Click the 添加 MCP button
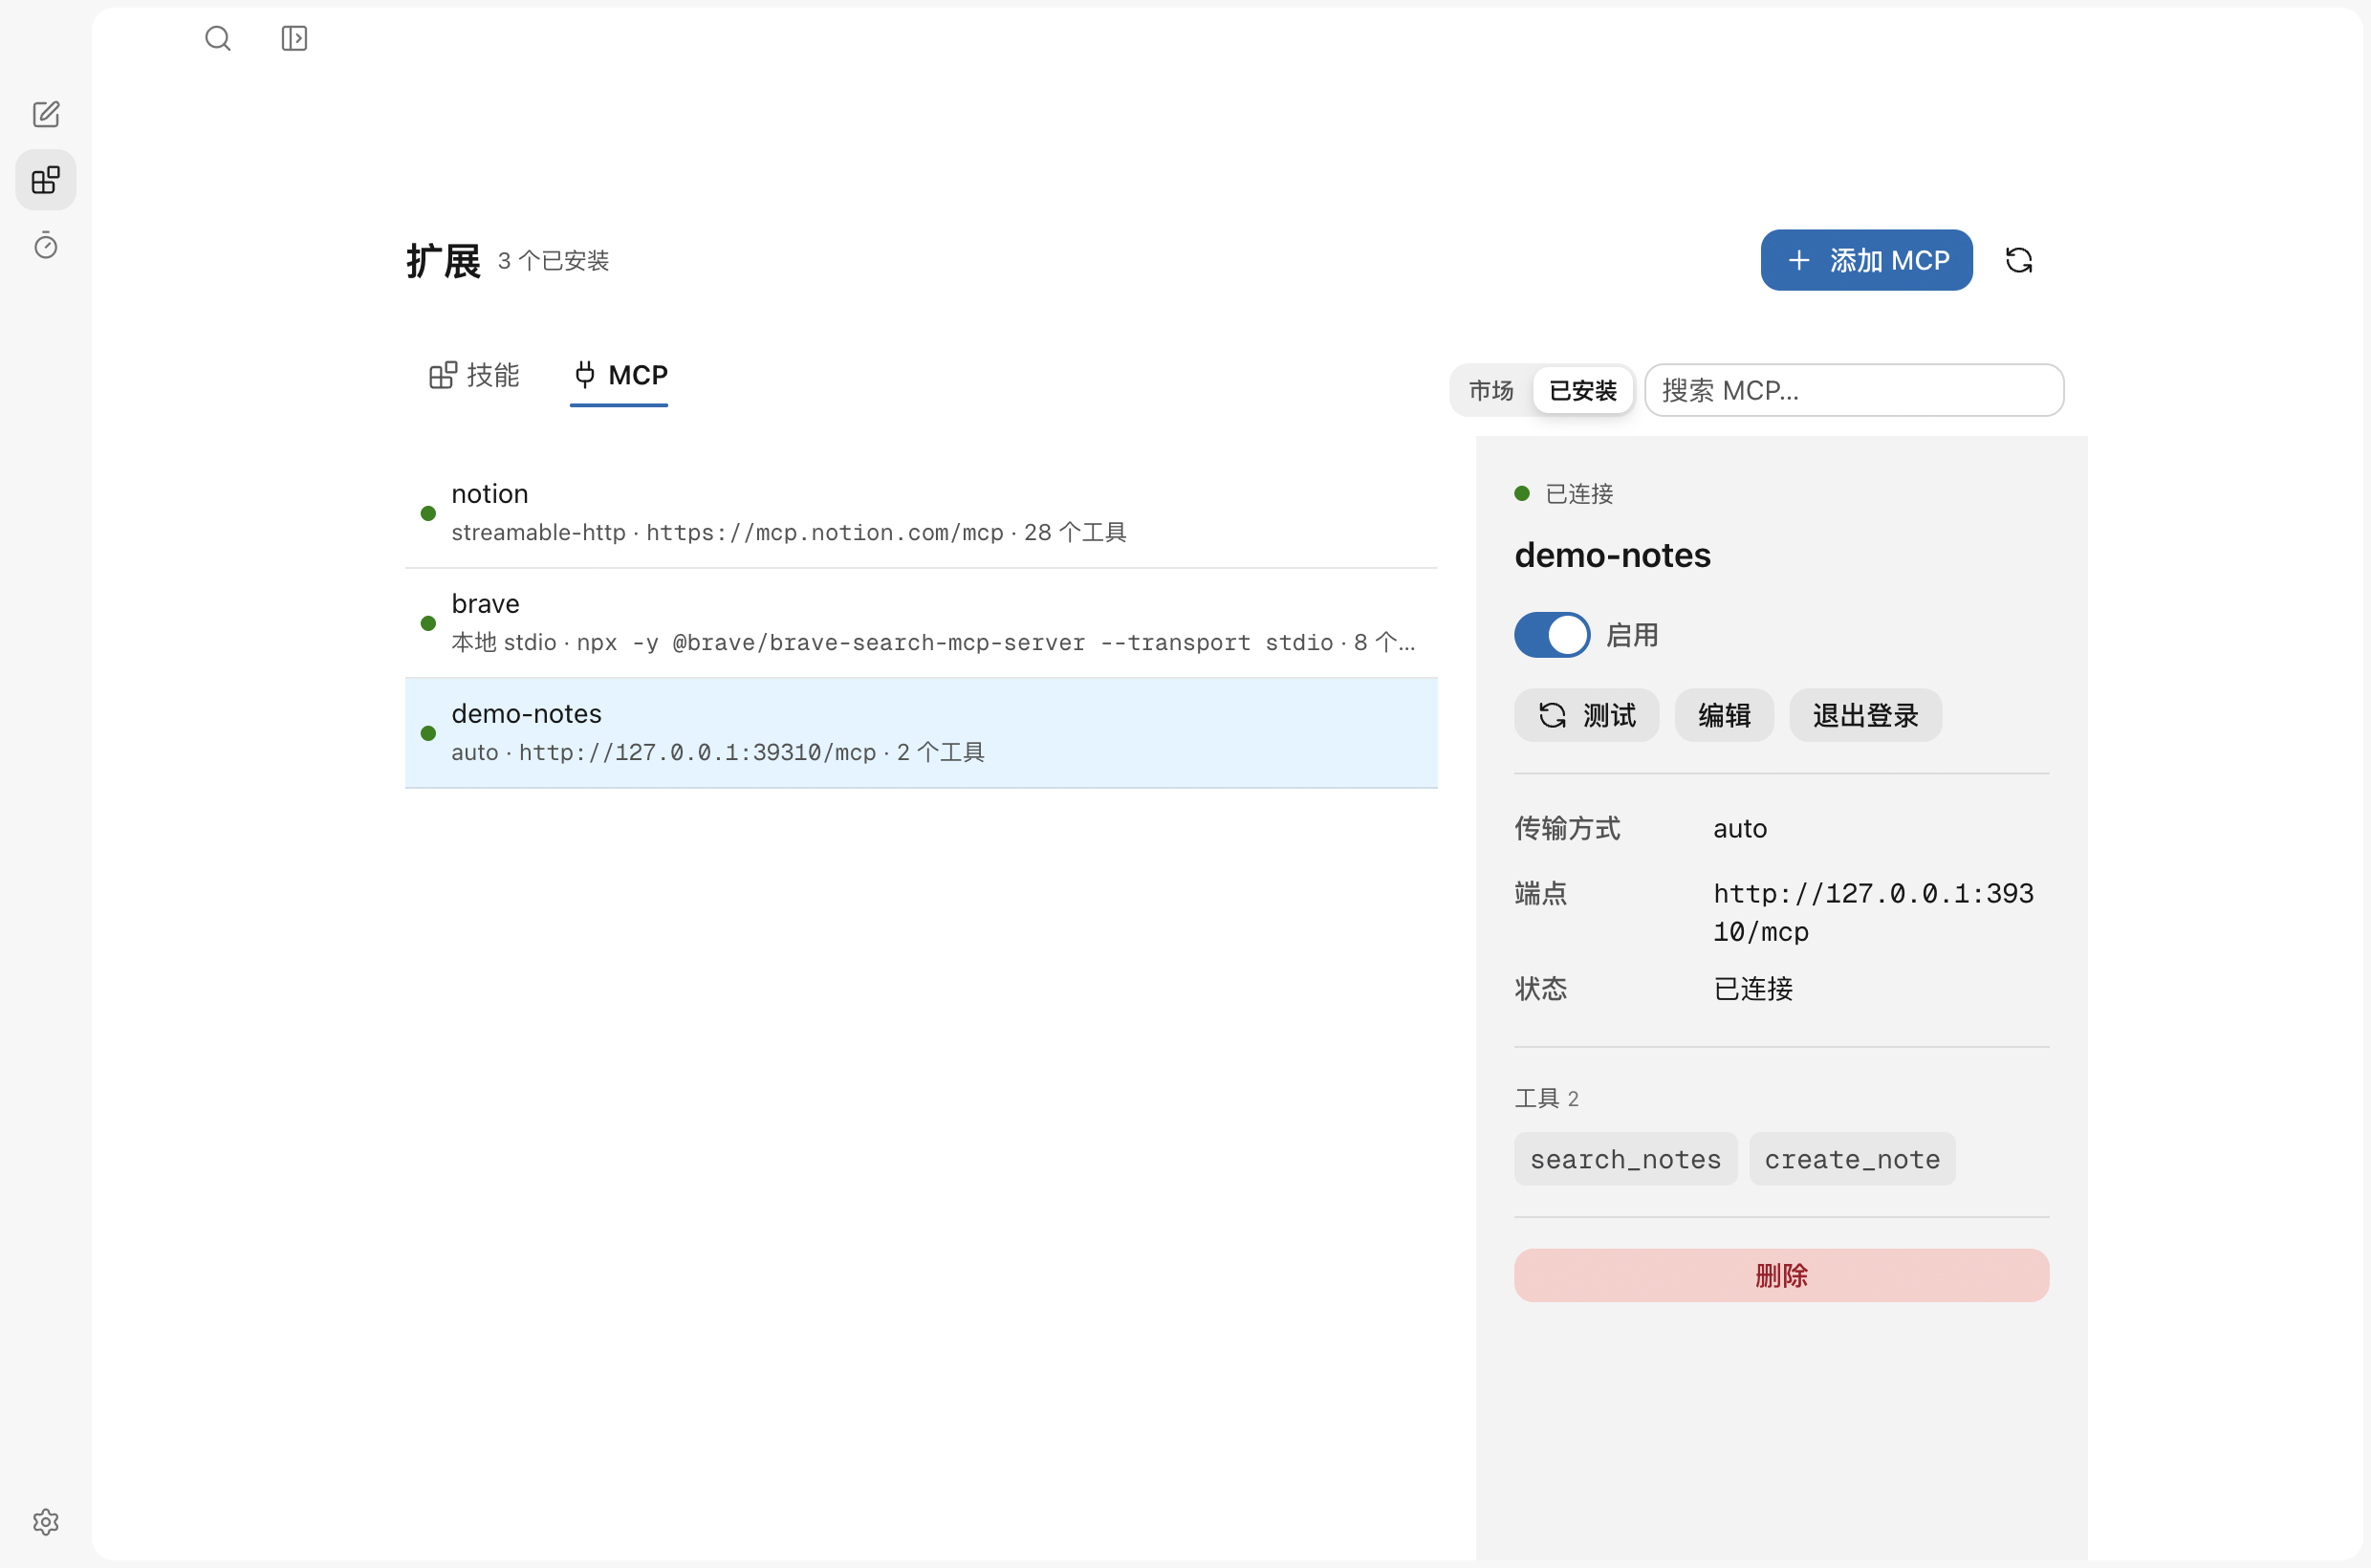This screenshot has width=2371, height=1568. point(1867,260)
